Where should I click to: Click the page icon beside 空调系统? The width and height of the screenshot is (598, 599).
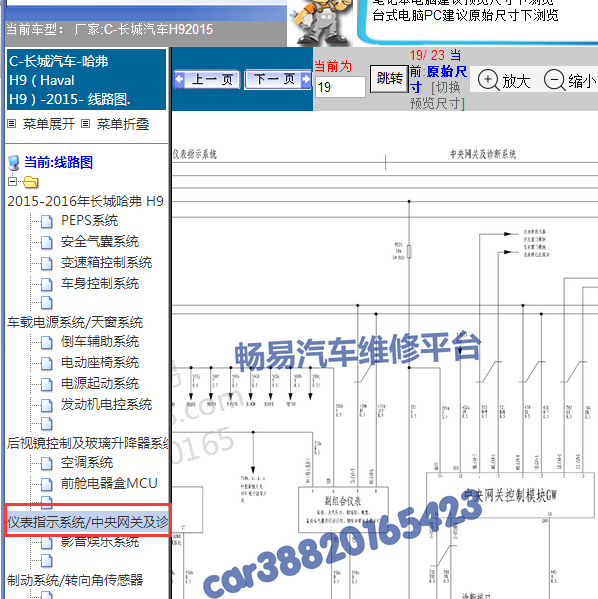[47, 463]
